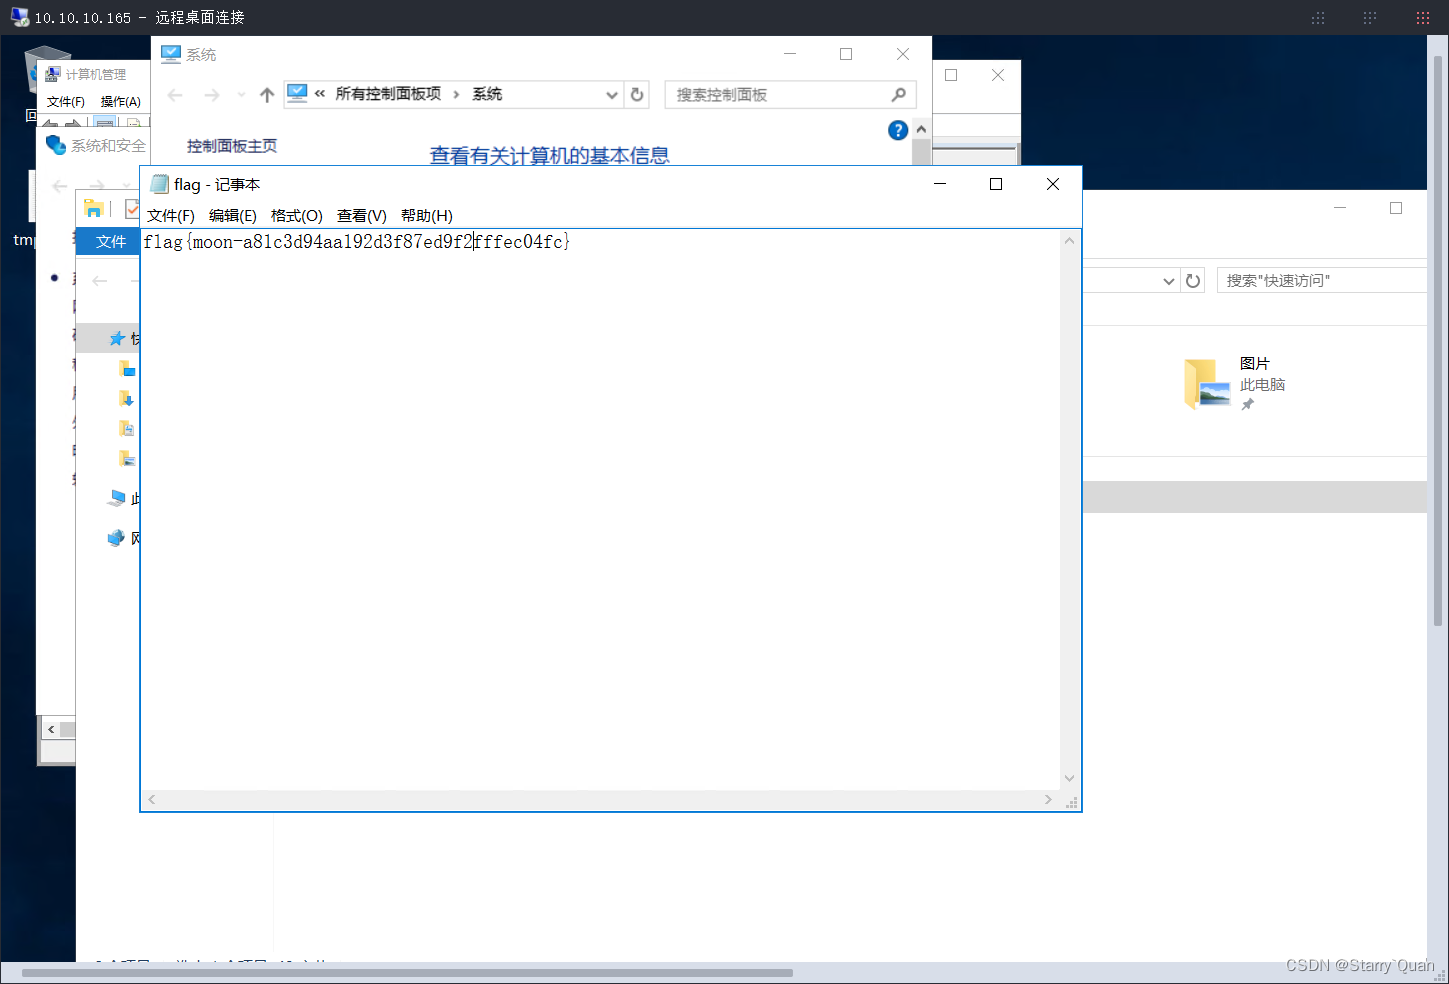Open the 帮助(H) menu in Notepad

point(426,216)
